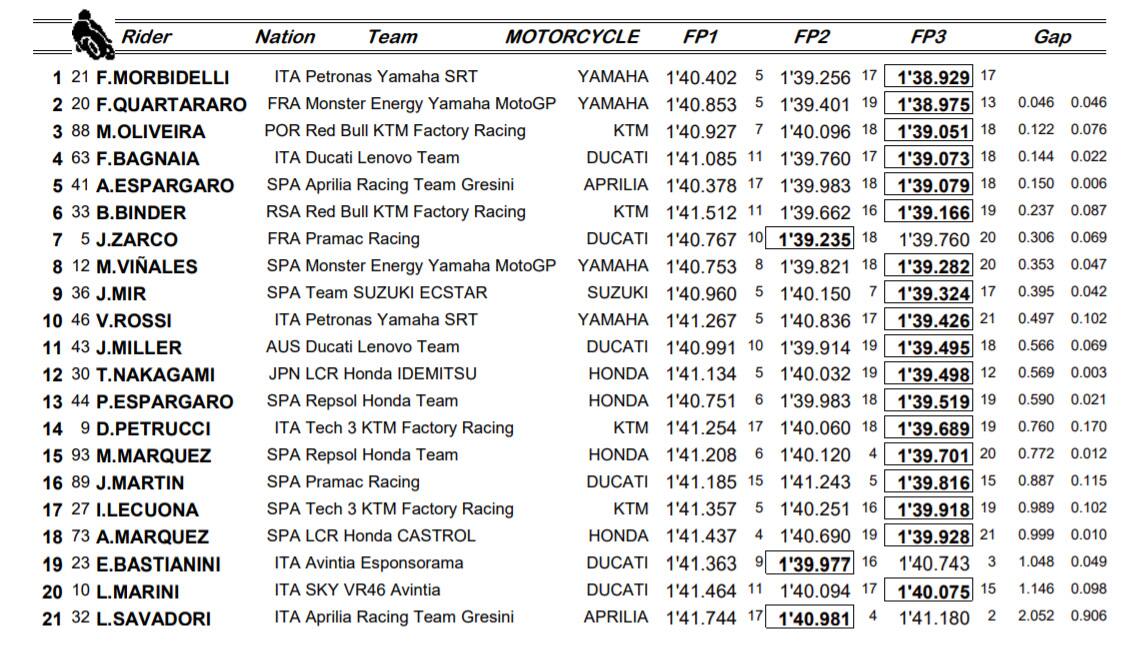Screen dimensions: 1124x660
Task: Select J.ZARCO's boxed FP2 time 1'39.235
Action: (x=815, y=240)
